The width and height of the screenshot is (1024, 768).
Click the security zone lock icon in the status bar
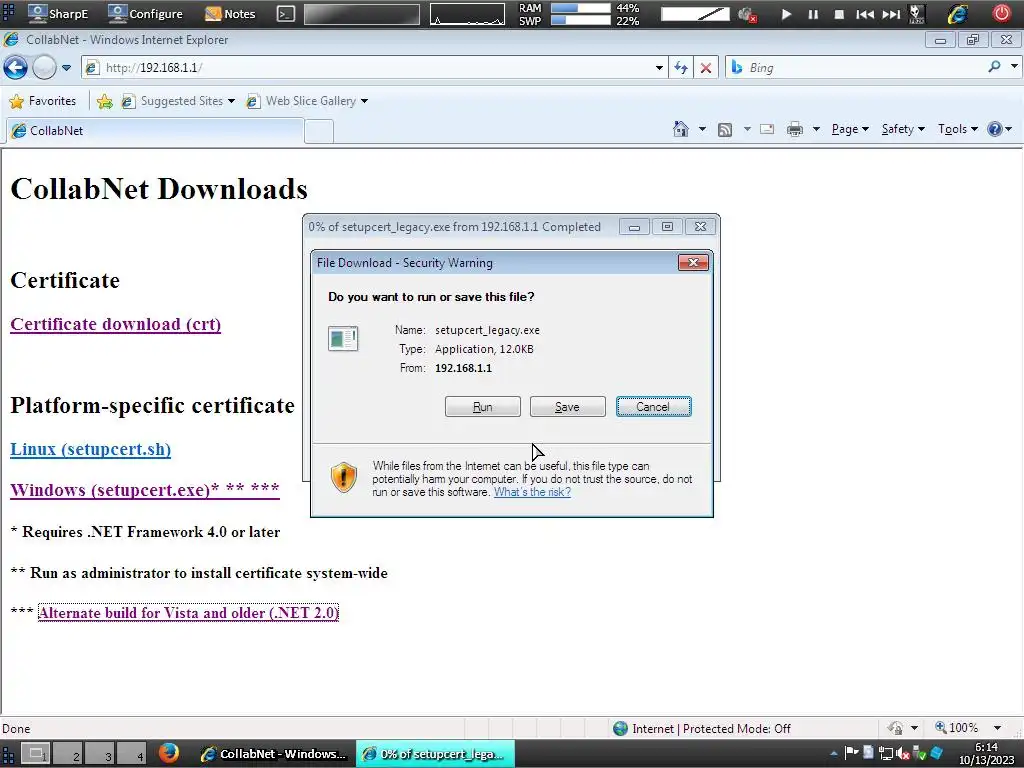[896, 728]
